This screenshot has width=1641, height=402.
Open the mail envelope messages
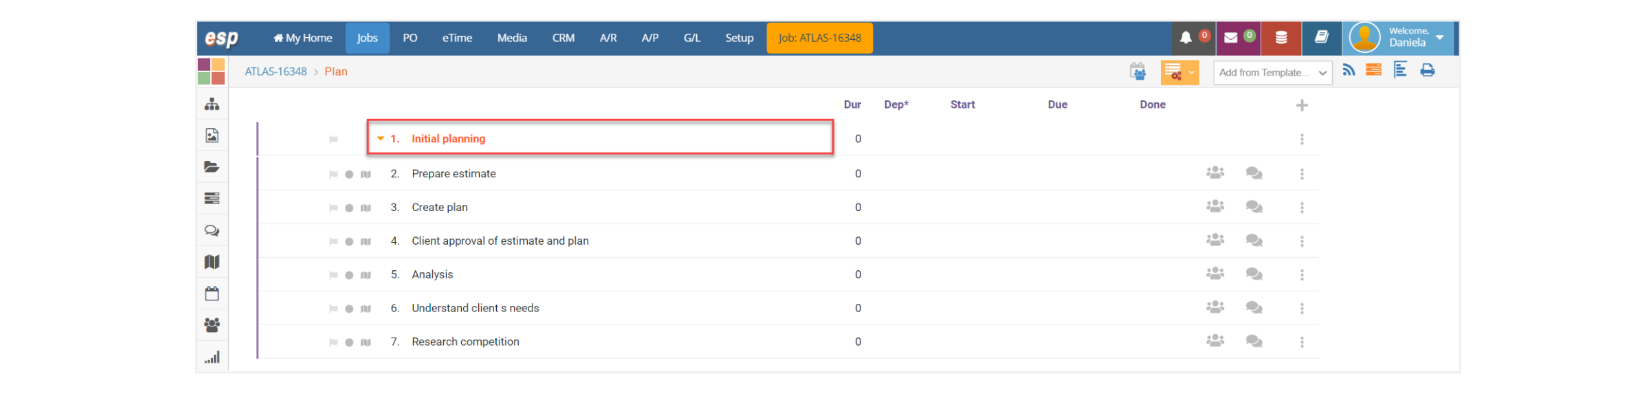tap(1231, 38)
